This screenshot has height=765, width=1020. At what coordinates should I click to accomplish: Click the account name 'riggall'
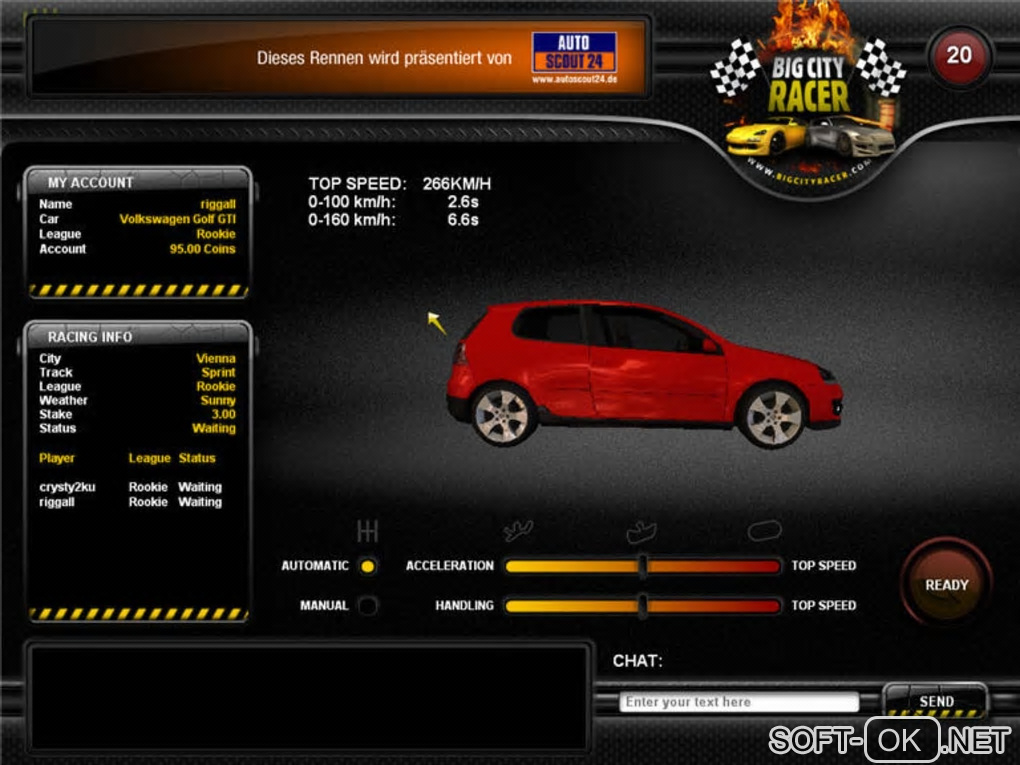(x=218, y=204)
